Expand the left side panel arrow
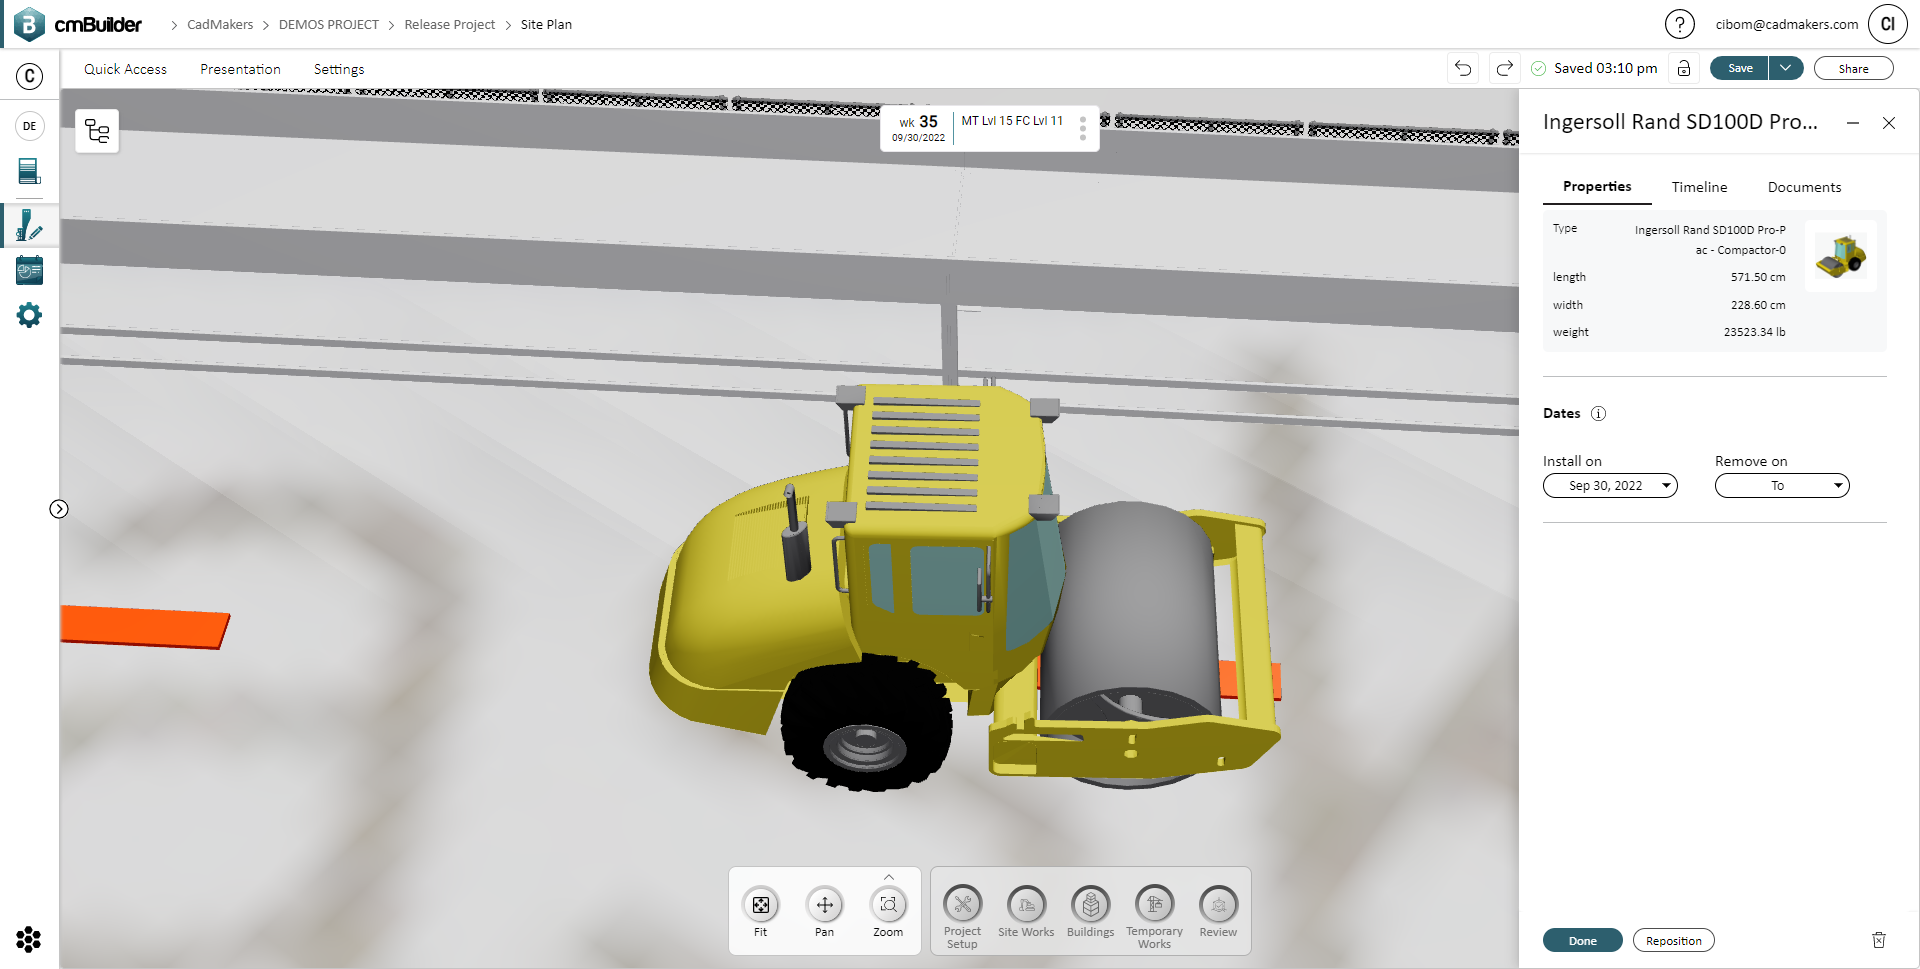 [59, 509]
